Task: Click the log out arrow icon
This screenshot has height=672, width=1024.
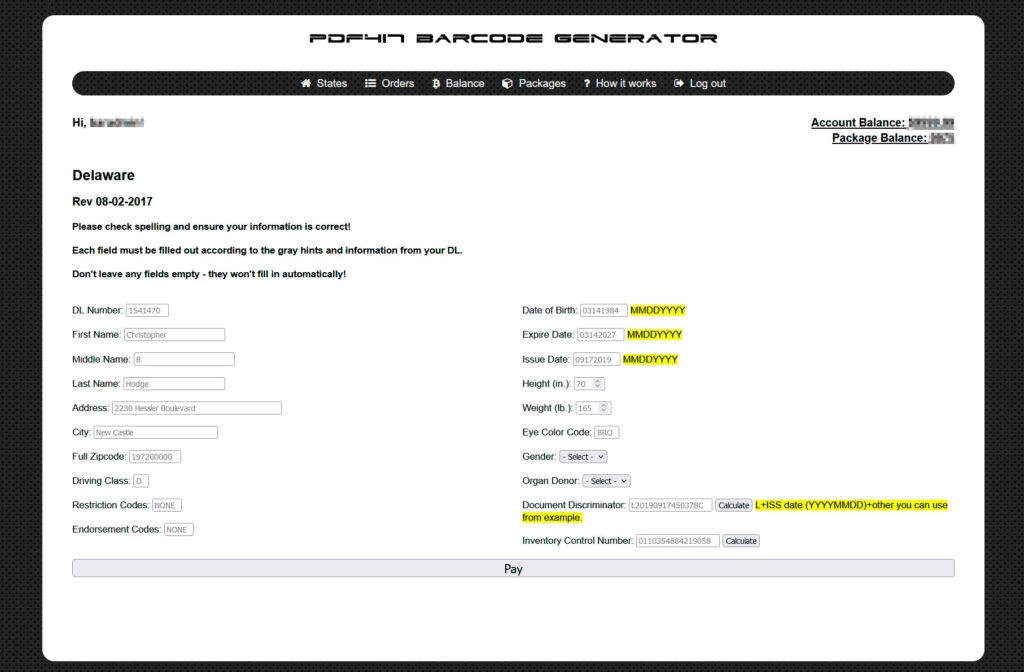Action: (x=678, y=83)
